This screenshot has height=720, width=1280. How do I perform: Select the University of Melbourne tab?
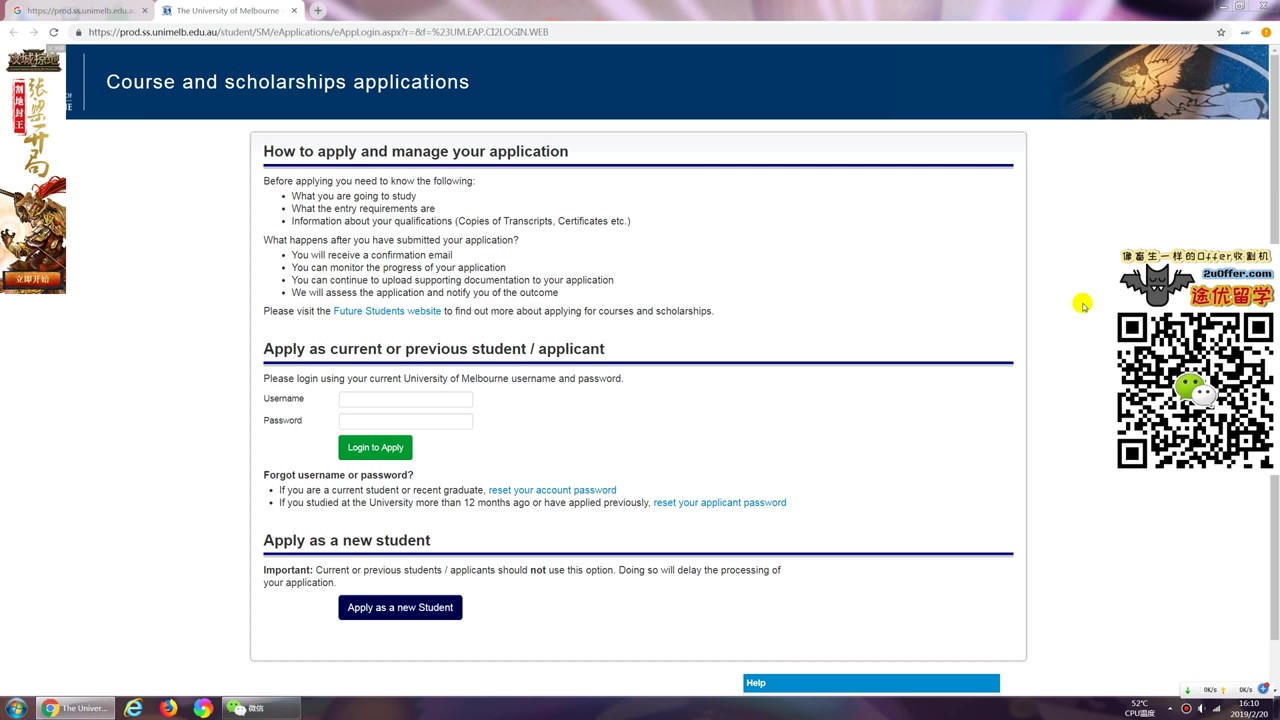[x=228, y=11]
